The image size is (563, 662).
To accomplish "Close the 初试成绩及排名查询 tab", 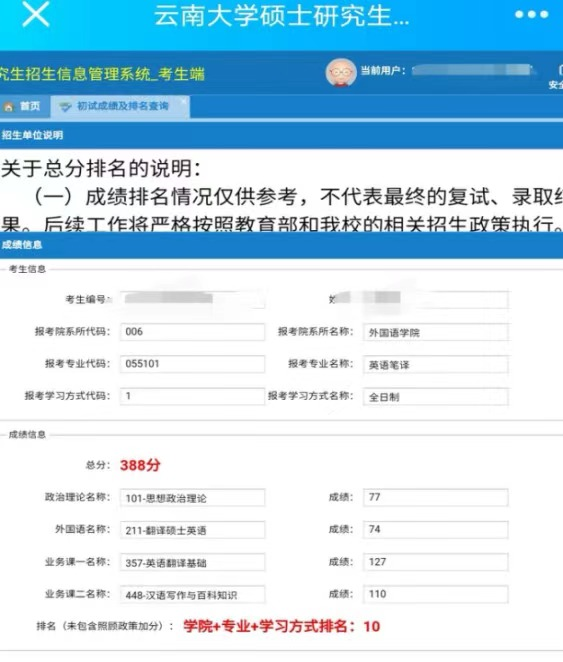I will (184, 100).
